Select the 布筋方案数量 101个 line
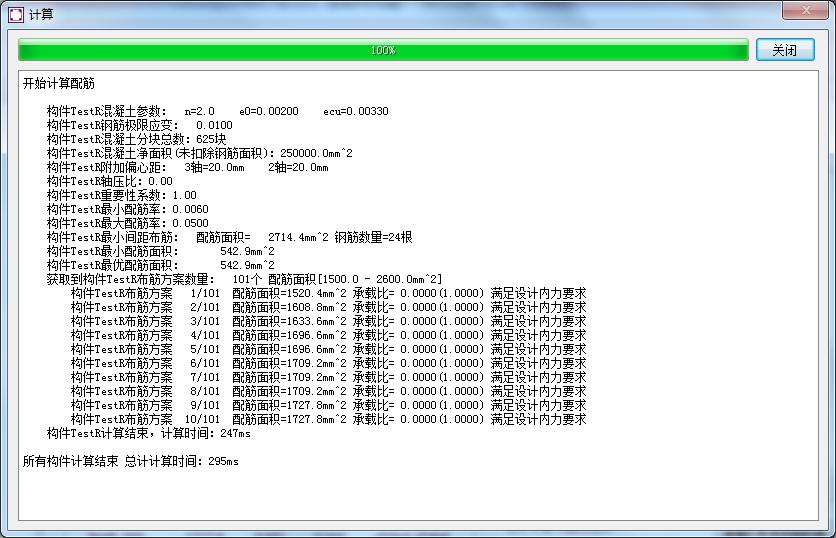Viewport: 836px width, 538px height. click(x=244, y=279)
